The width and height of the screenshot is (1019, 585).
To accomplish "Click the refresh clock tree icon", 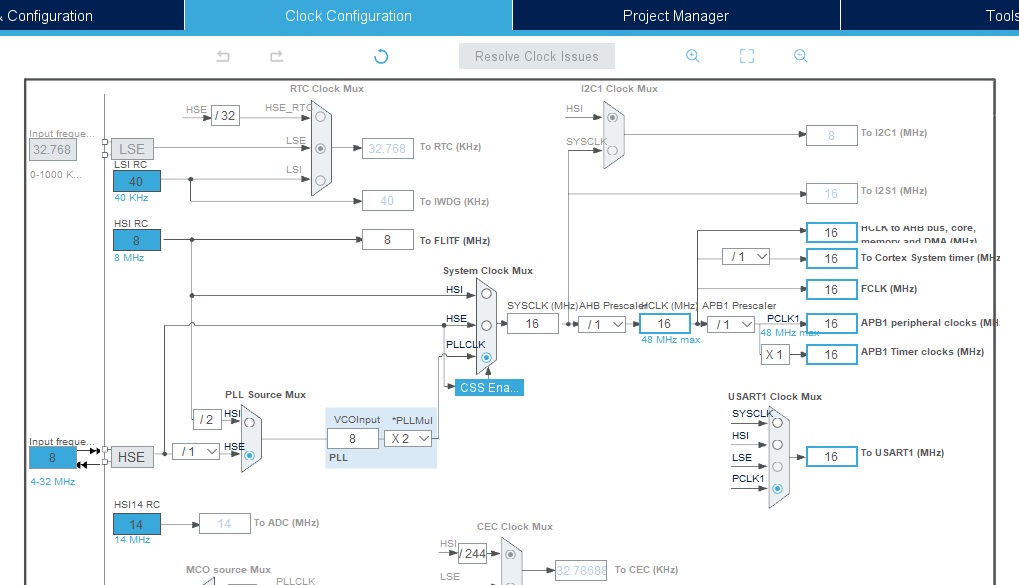I will pyautogui.click(x=381, y=57).
